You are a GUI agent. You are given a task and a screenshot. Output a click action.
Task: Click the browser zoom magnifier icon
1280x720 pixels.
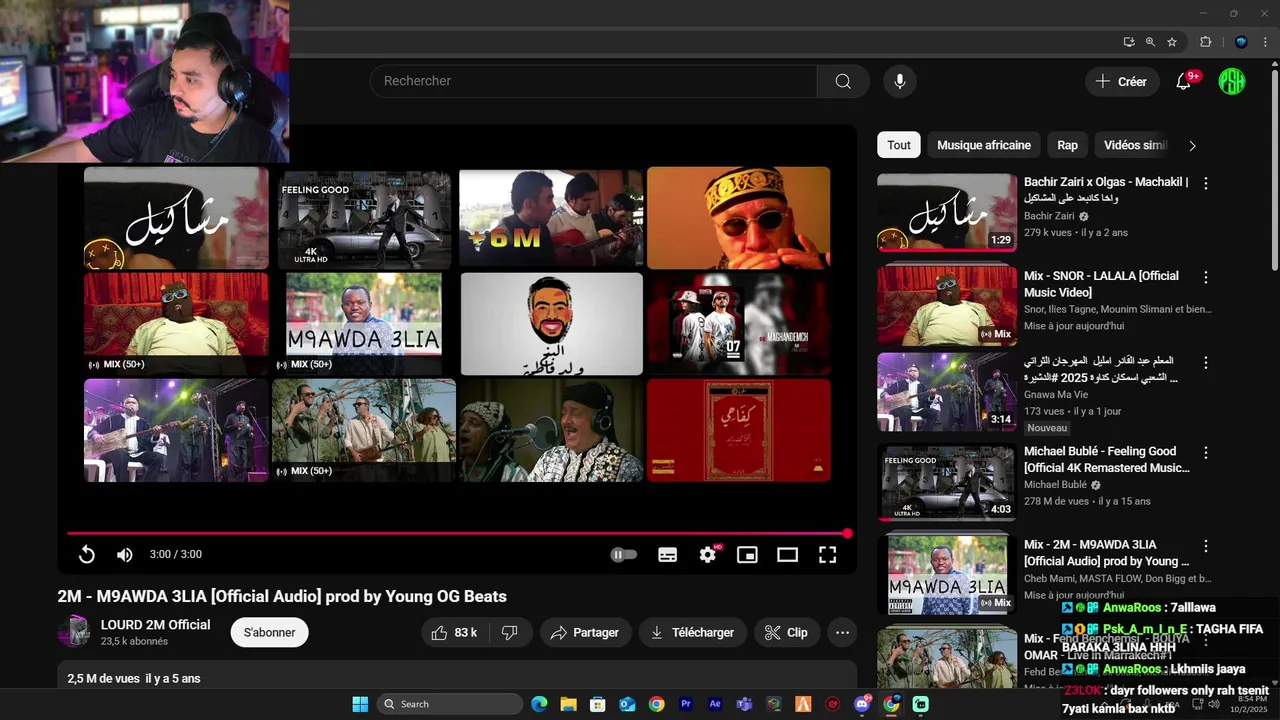[x=1150, y=42]
